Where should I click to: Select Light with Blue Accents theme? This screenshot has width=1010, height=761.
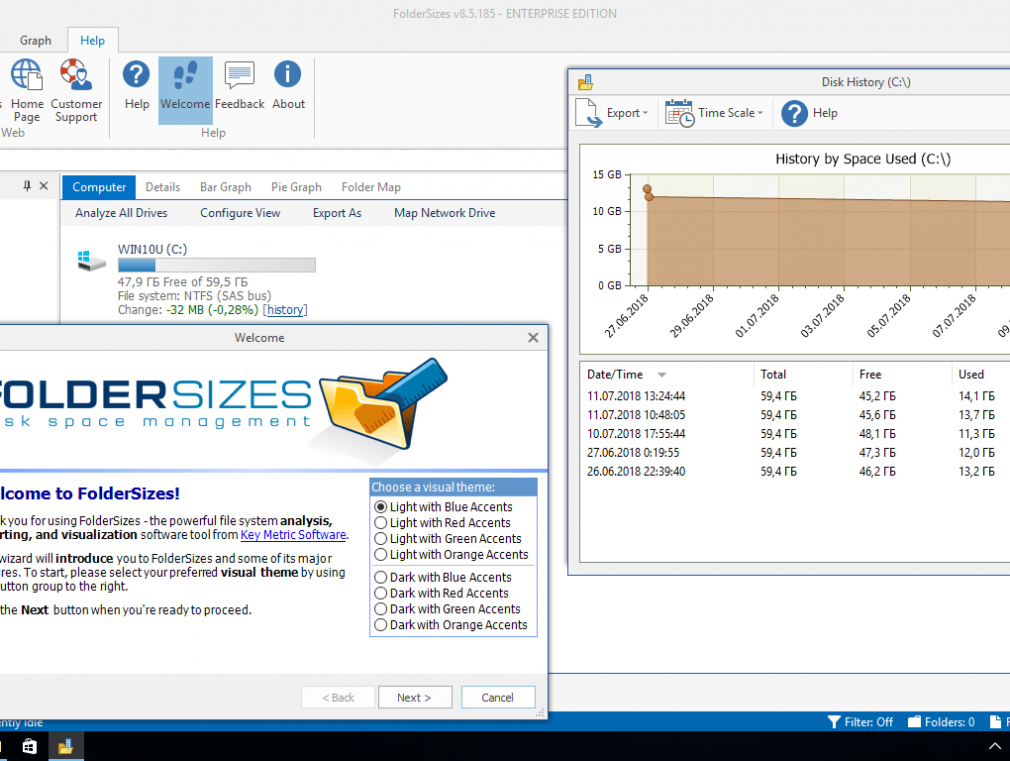381,507
